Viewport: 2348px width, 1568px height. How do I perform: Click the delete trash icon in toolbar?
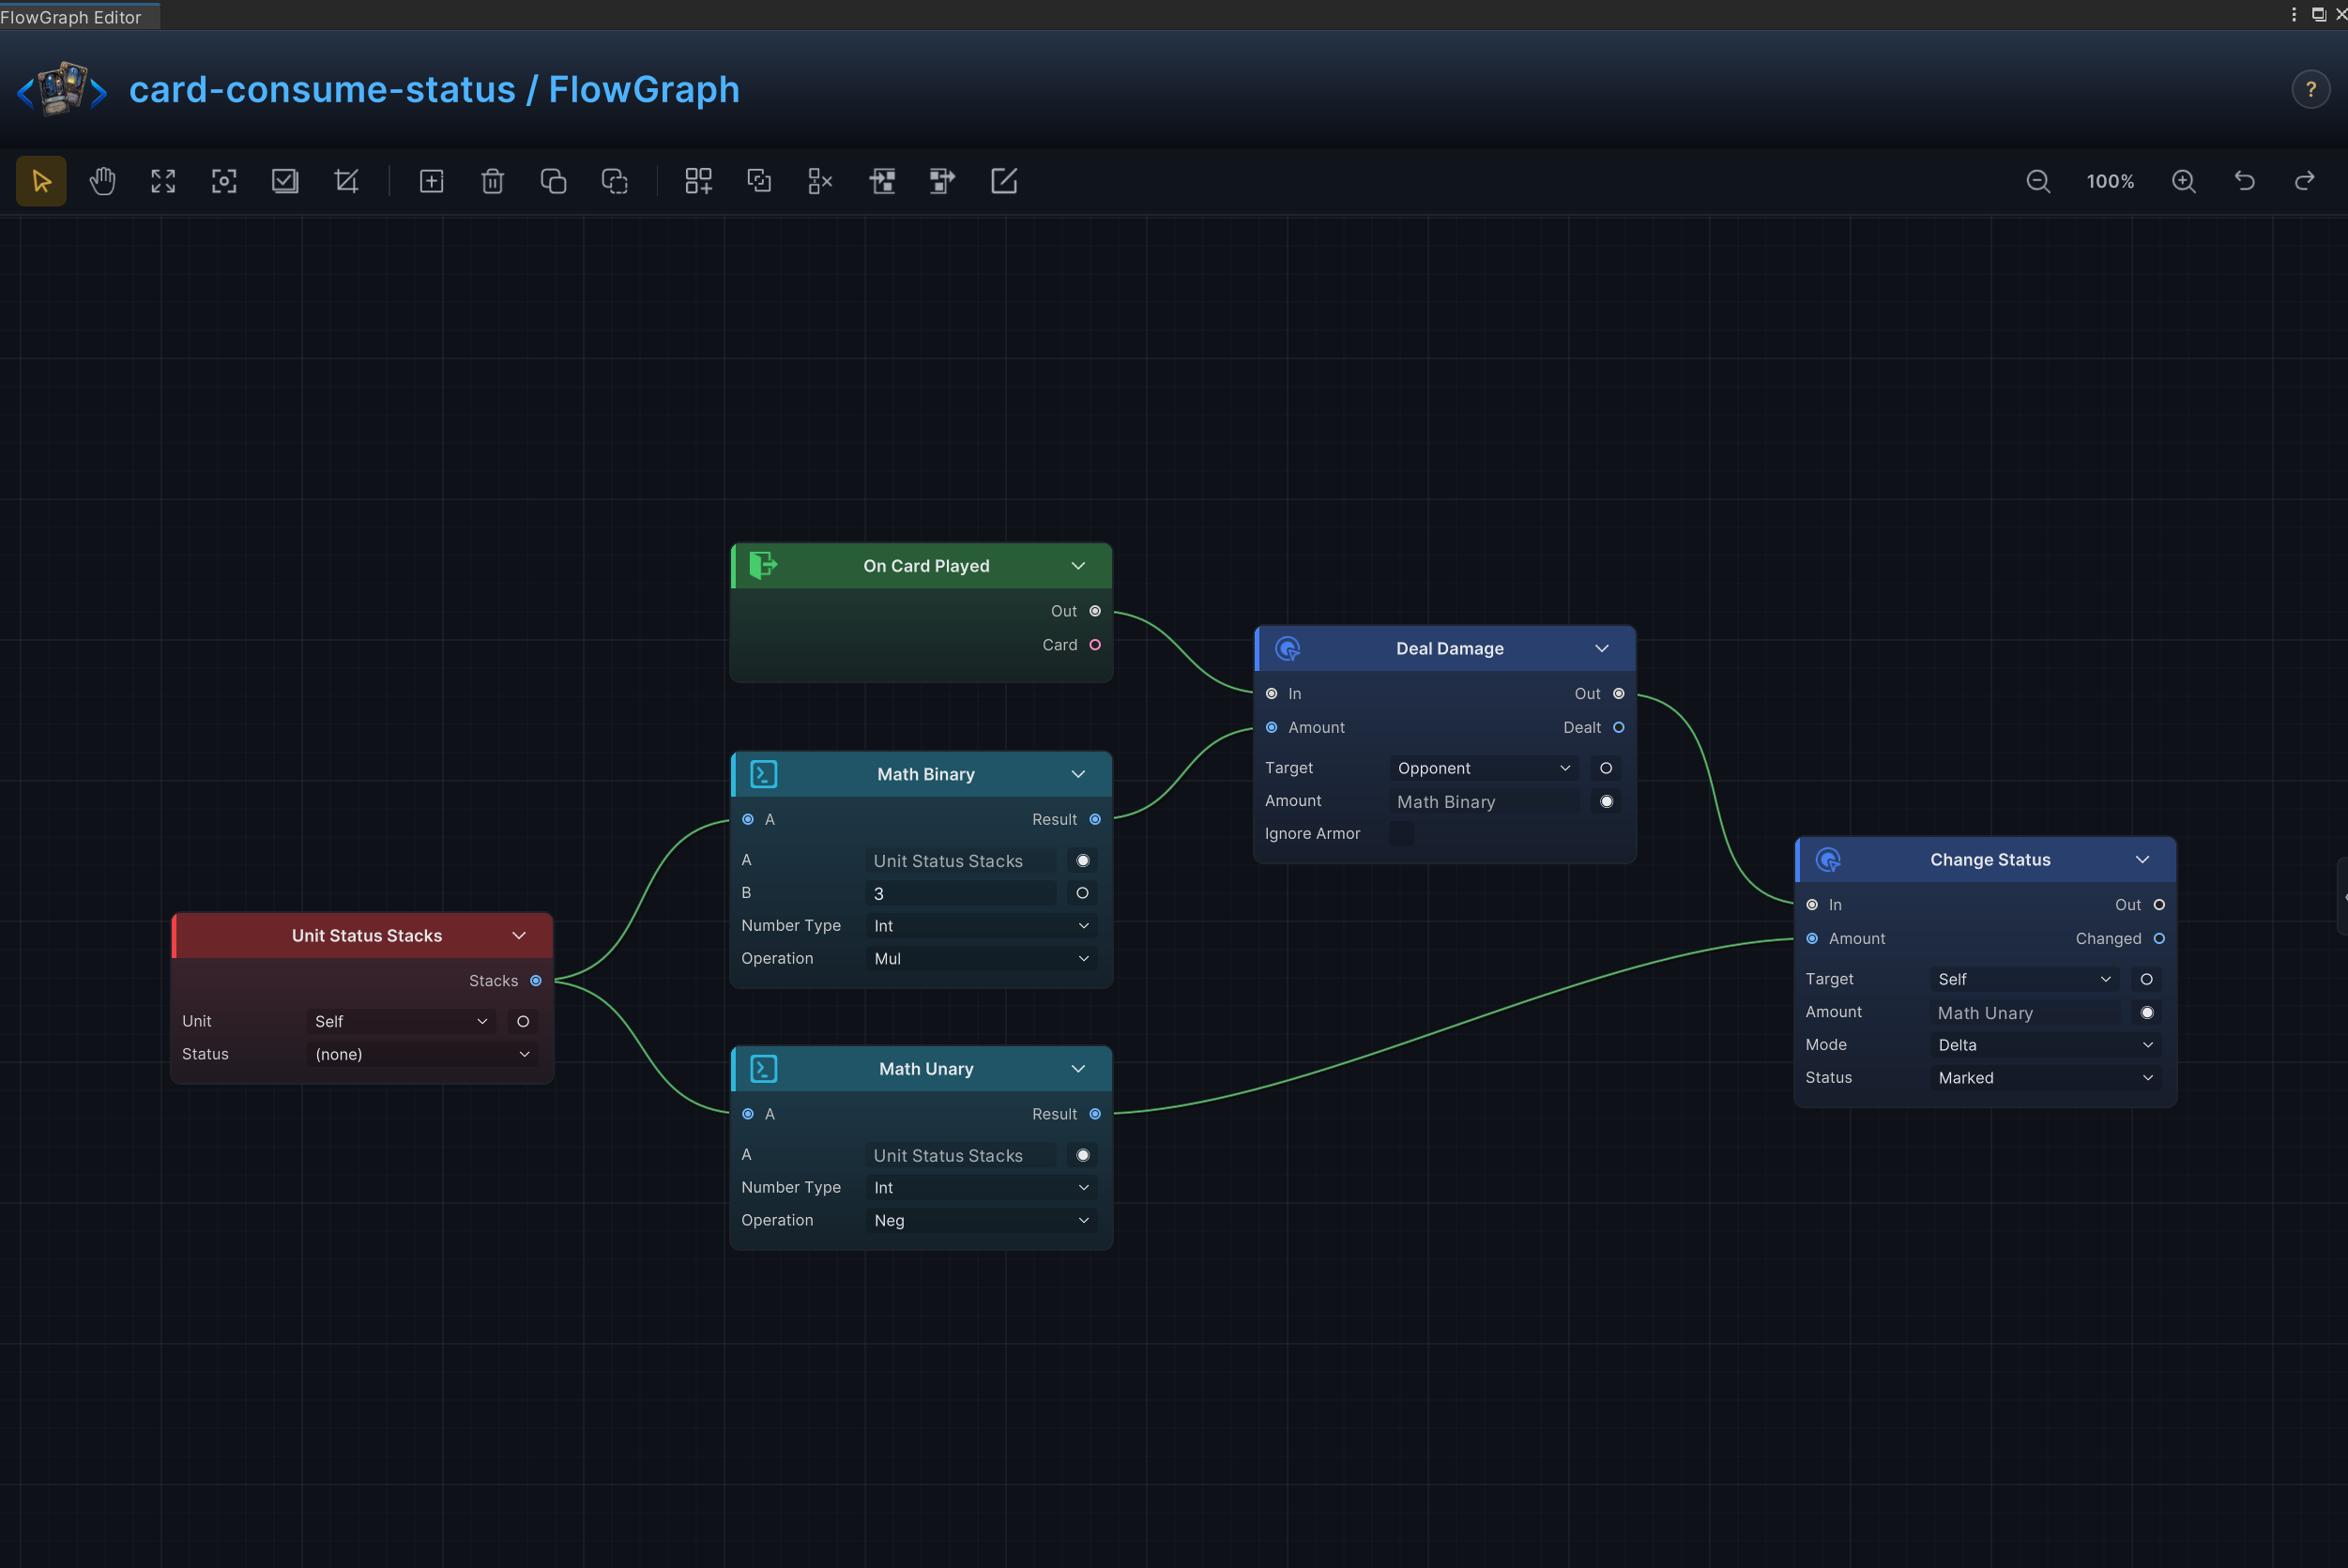pos(492,181)
